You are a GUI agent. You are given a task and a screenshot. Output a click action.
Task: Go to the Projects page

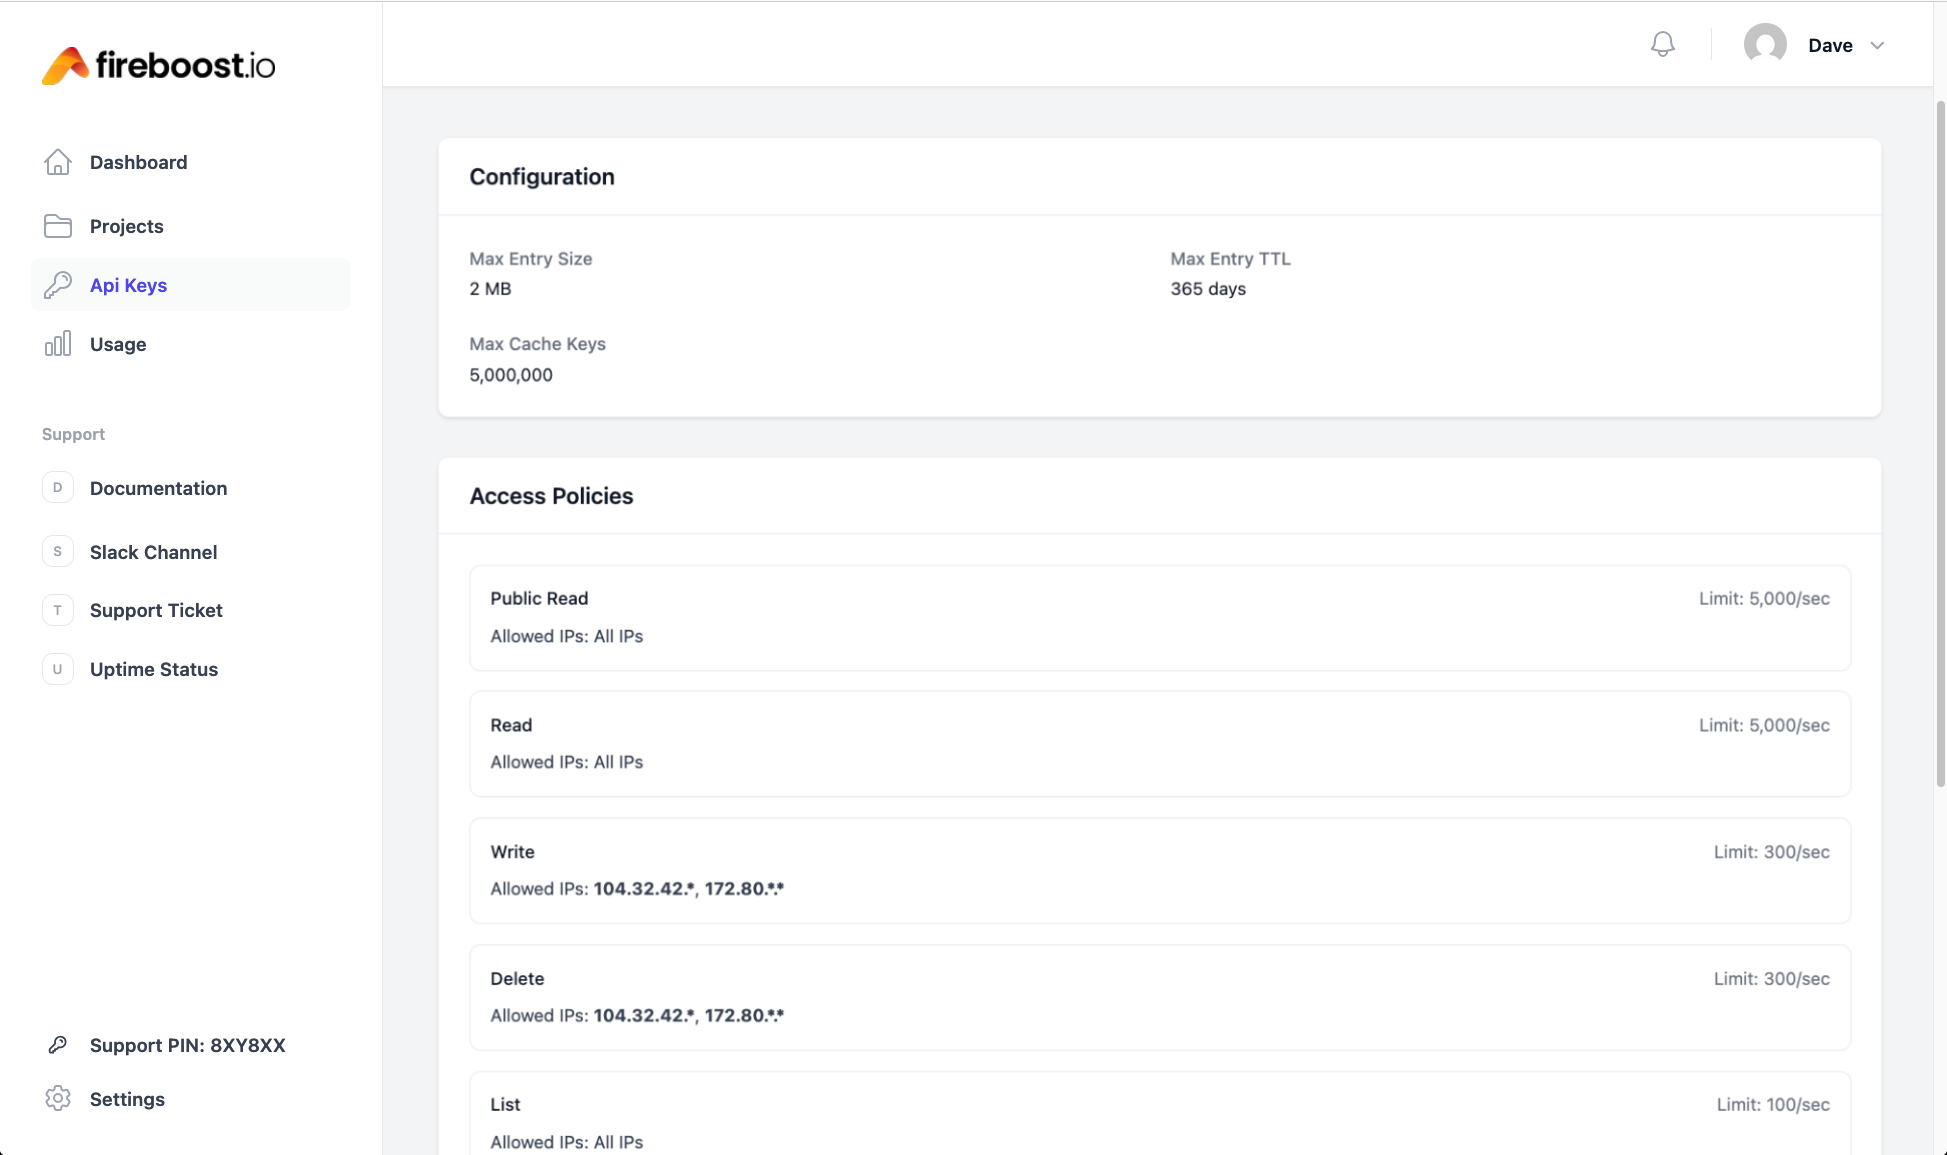[x=126, y=226]
